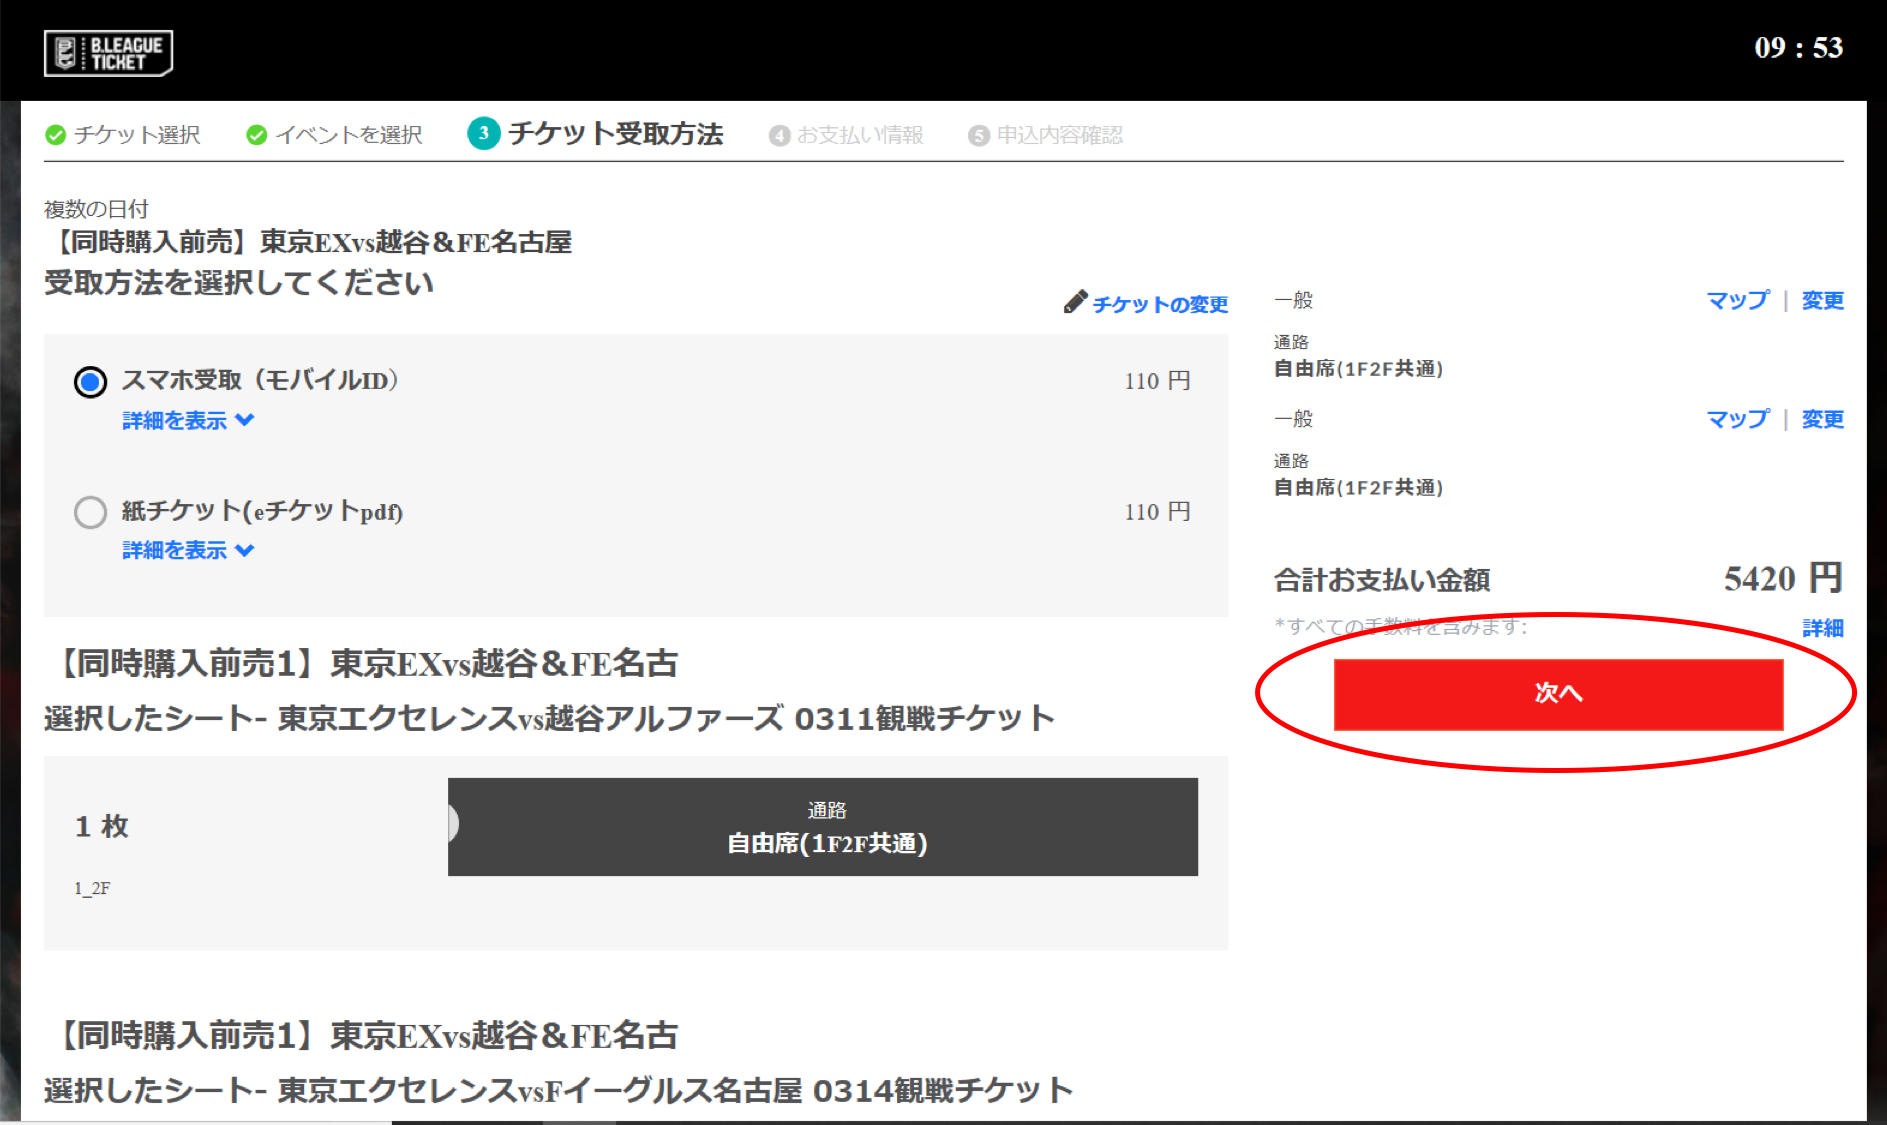Expand 詳細を表示 under スマホ受取
Screen dimensions: 1887x1125
coord(187,421)
